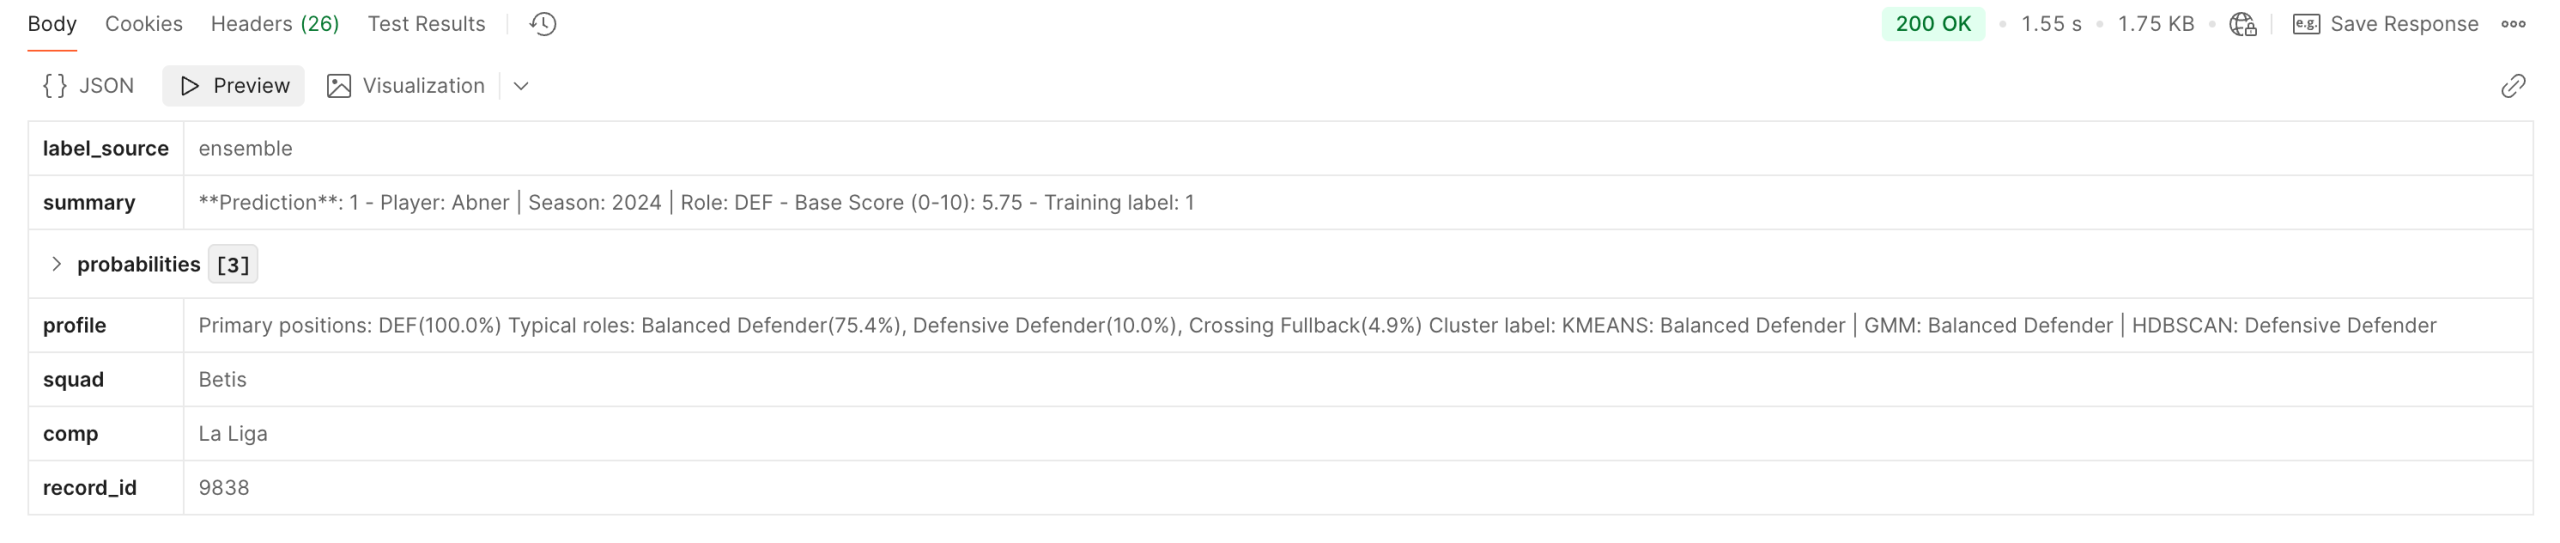The image size is (2560, 543).
Task: Open the Headers (26) tab
Action: 275,24
